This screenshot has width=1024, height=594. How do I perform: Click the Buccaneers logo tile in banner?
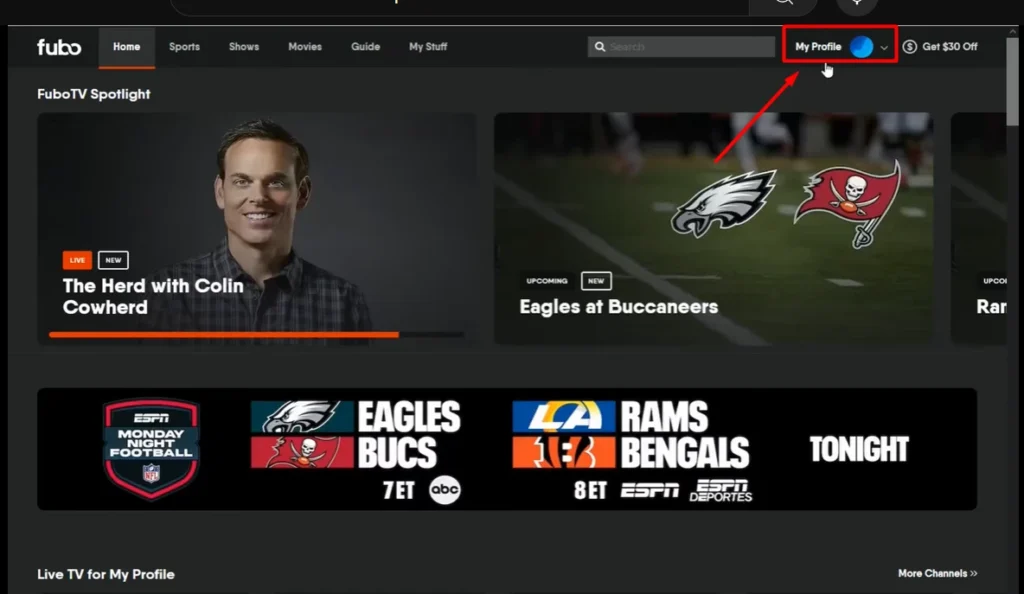pyautogui.click(x=302, y=452)
